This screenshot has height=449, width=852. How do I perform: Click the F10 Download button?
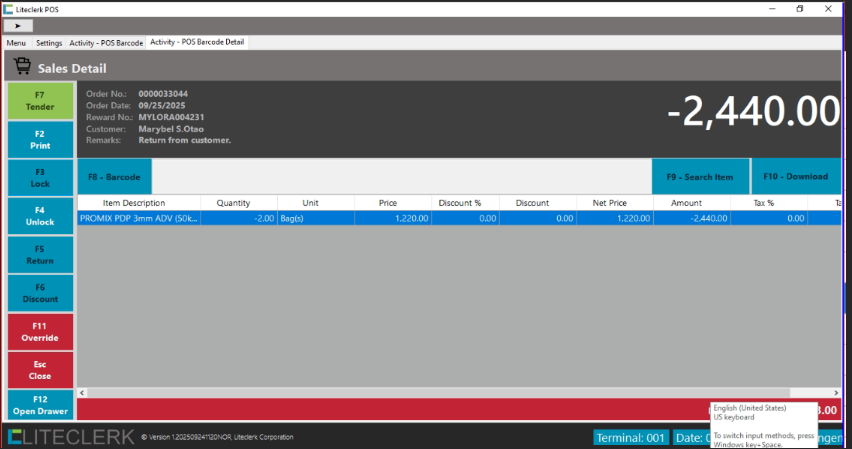[796, 177]
